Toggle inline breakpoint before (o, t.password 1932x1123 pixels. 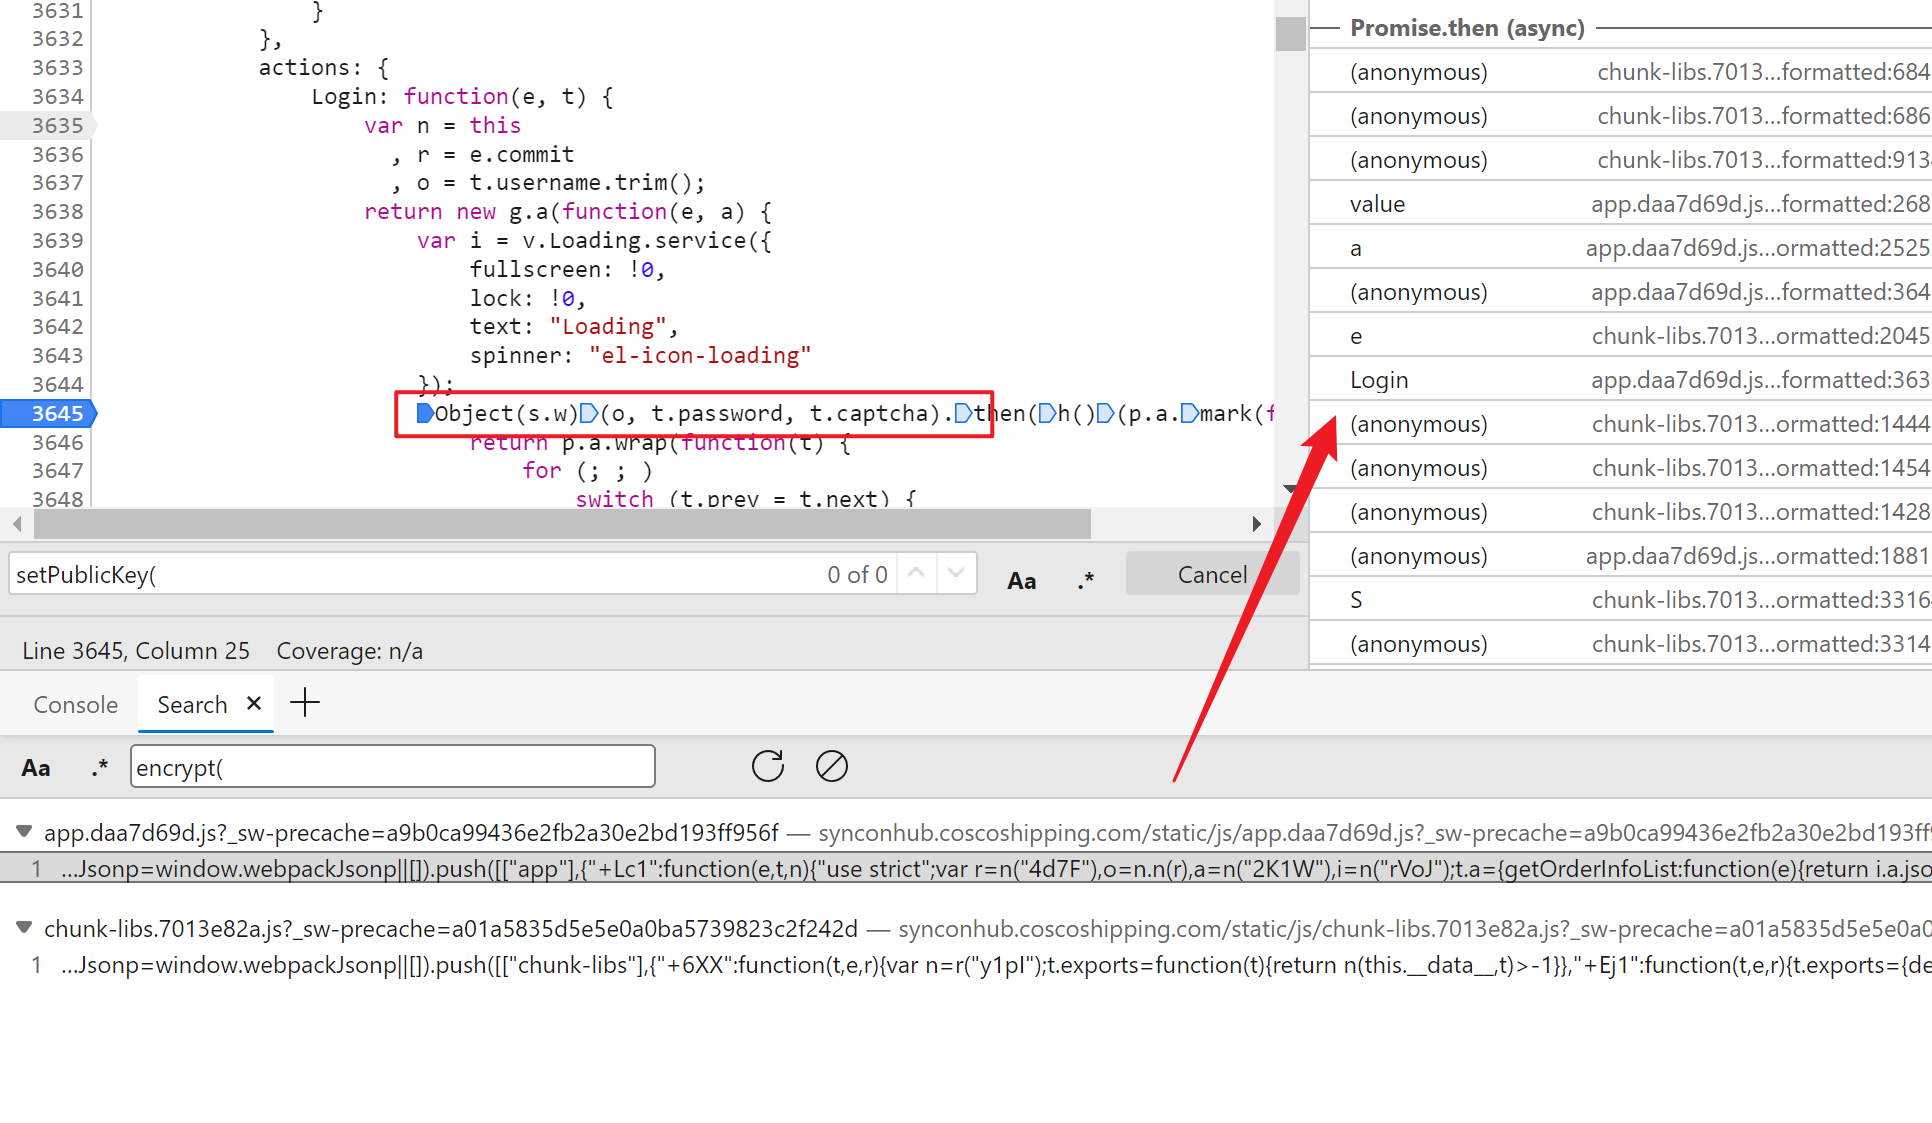click(589, 413)
